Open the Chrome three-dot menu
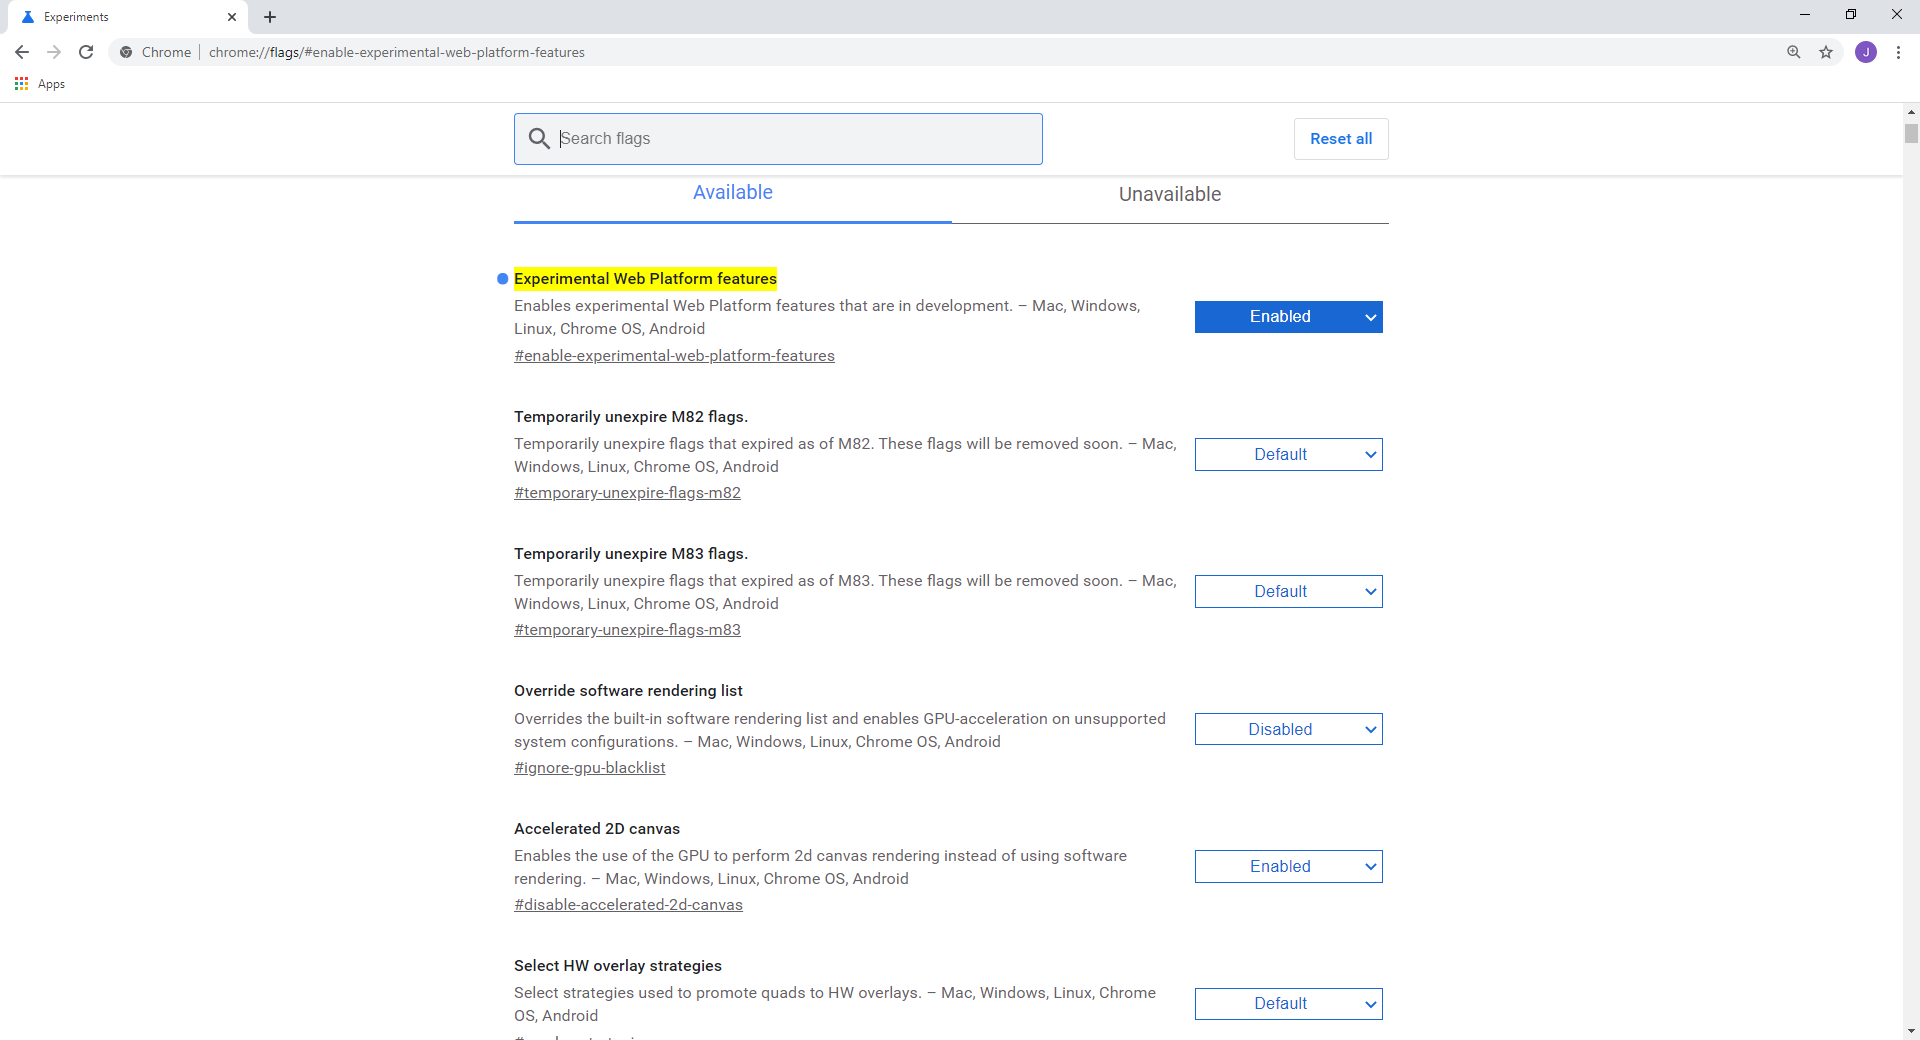 click(x=1898, y=52)
